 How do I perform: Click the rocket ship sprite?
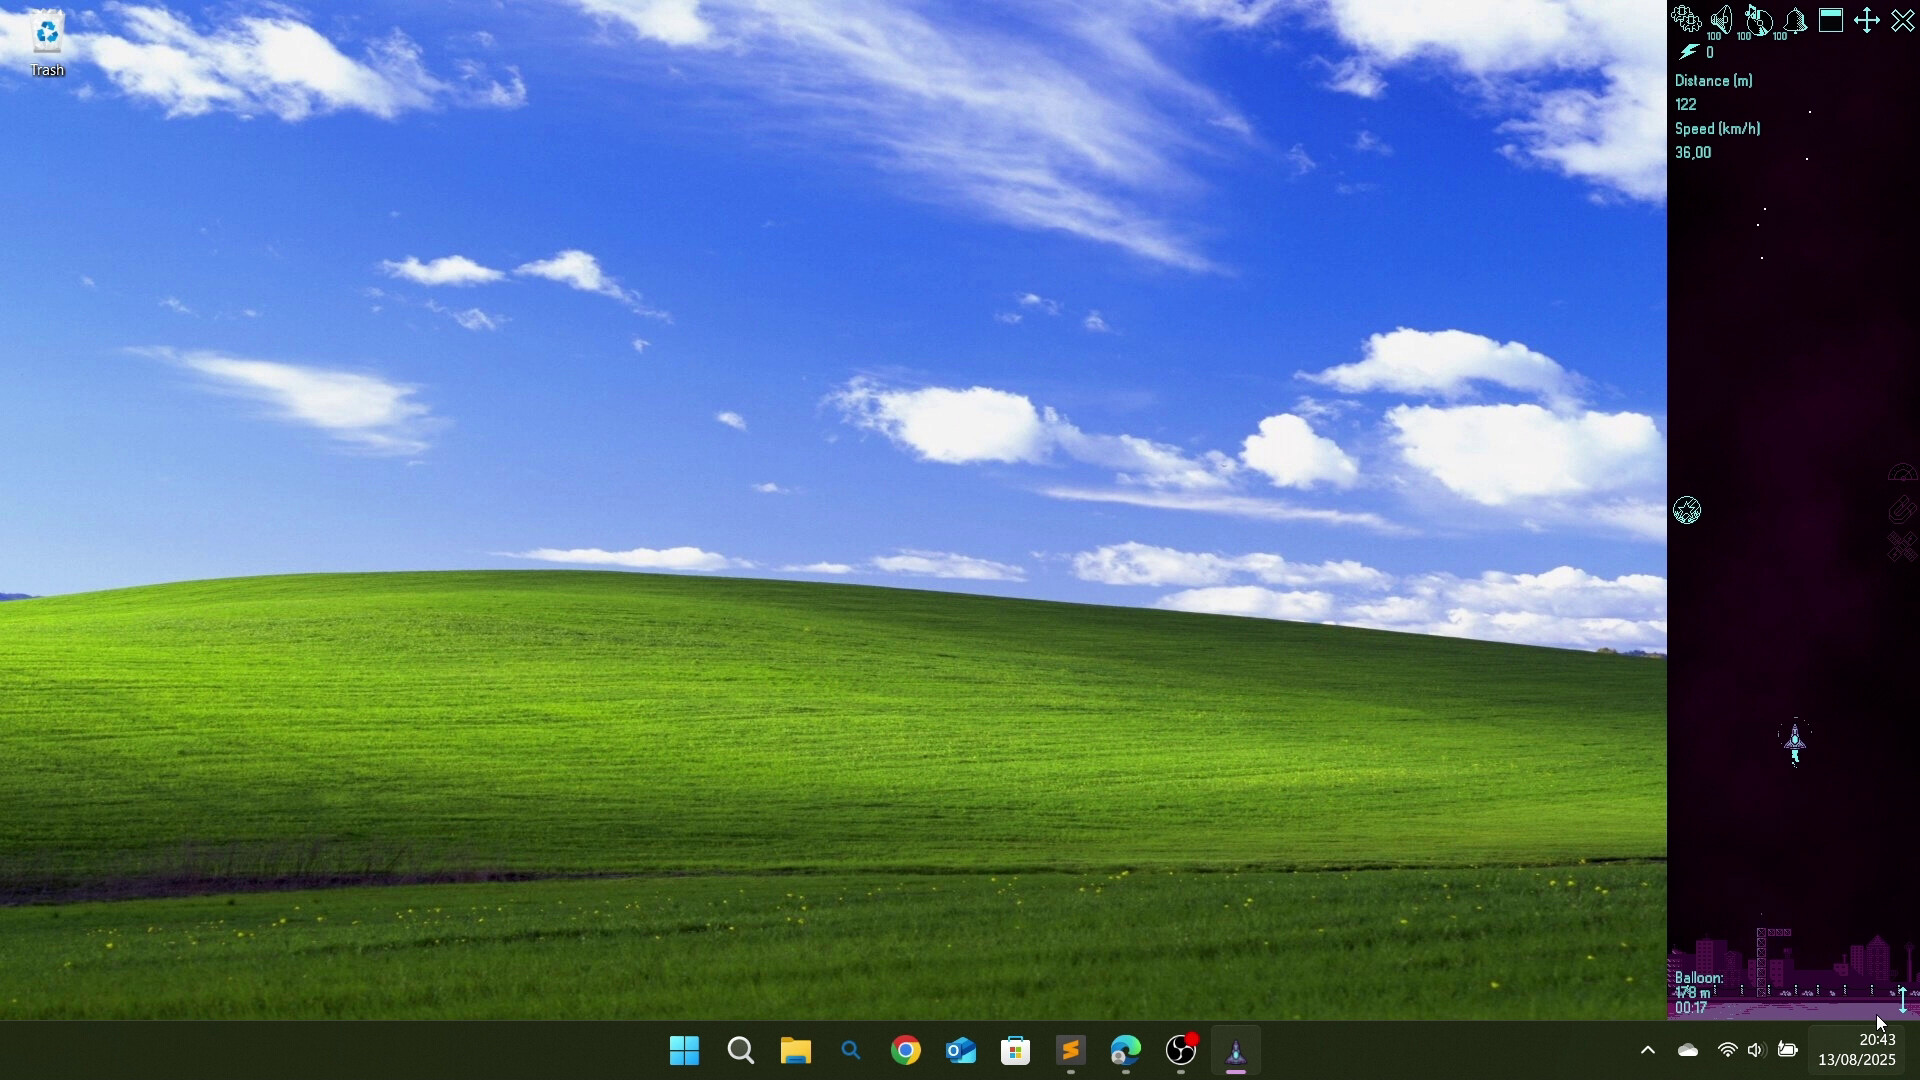pyautogui.click(x=1795, y=741)
